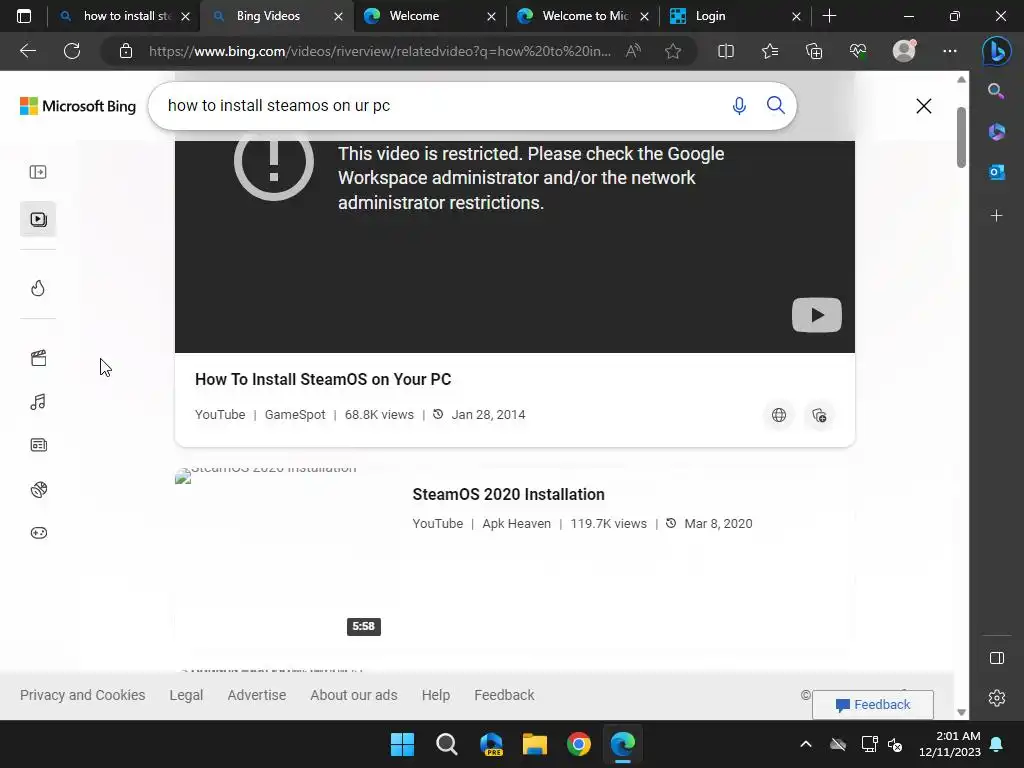Image resolution: width=1024 pixels, height=768 pixels.
Task: Launch Google Chrome from taskbar
Action: (x=579, y=744)
